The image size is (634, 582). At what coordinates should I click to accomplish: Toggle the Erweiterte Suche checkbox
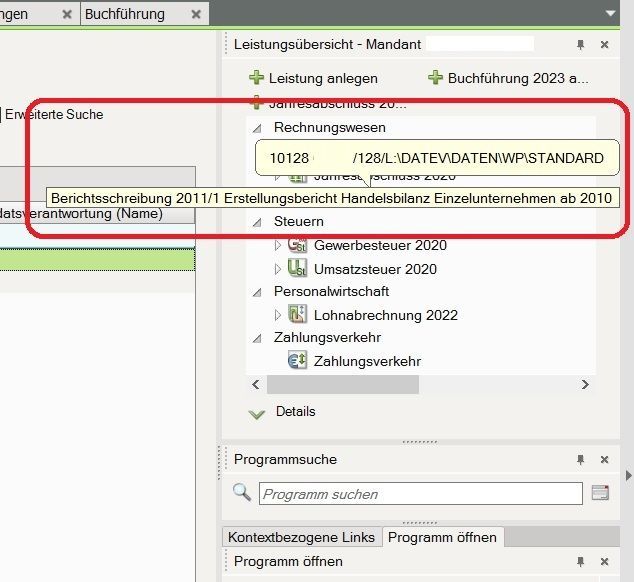[0, 115]
